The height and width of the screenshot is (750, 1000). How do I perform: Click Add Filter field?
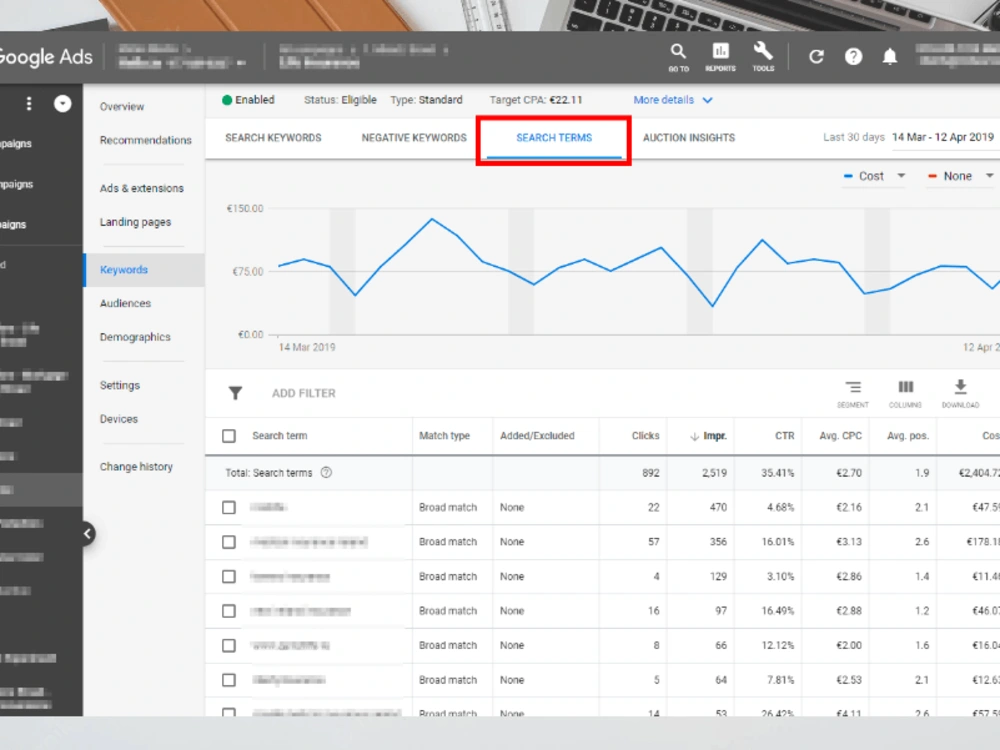pyautogui.click(x=304, y=393)
